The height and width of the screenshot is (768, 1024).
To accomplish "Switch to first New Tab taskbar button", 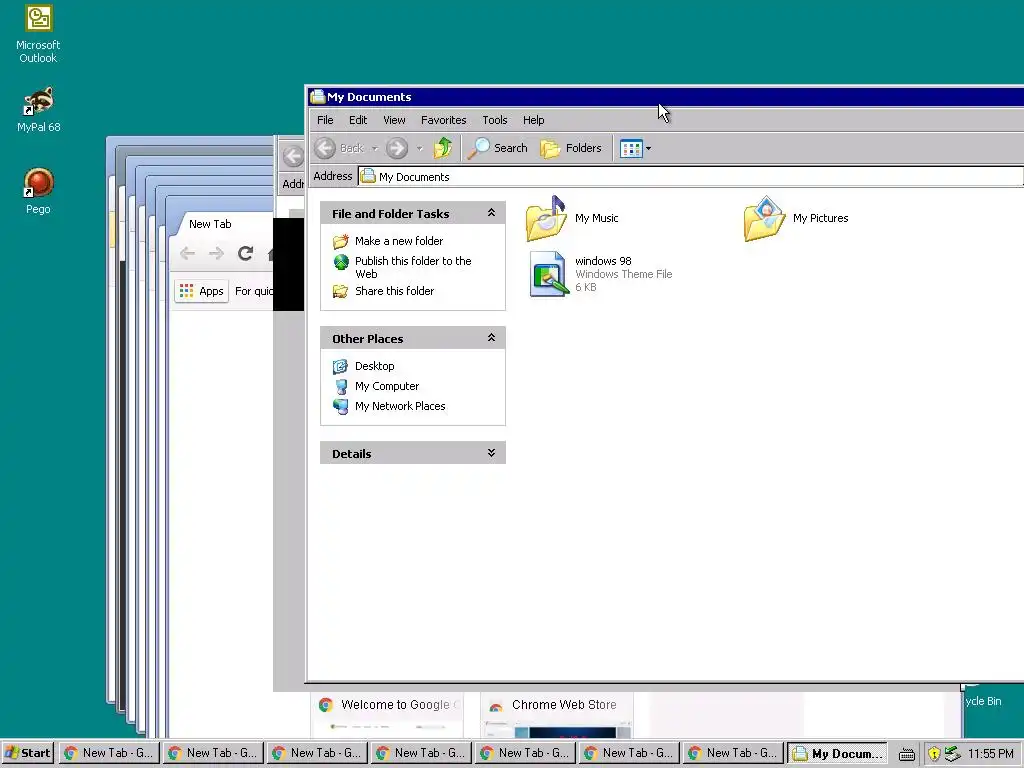I will pyautogui.click(x=108, y=753).
